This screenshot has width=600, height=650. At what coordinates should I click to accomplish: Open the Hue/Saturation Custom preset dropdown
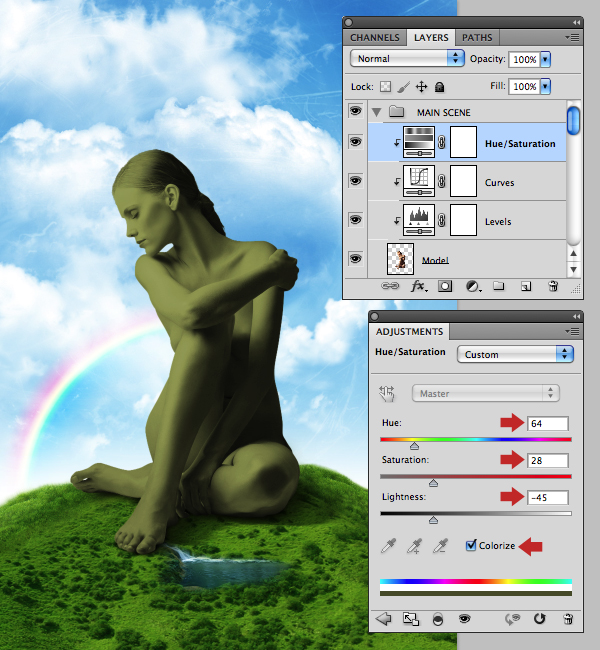515,354
